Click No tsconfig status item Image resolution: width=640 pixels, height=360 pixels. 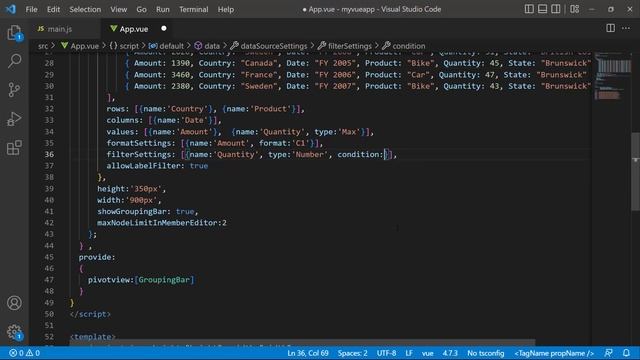pyautogui.click(x=486, y=353)
